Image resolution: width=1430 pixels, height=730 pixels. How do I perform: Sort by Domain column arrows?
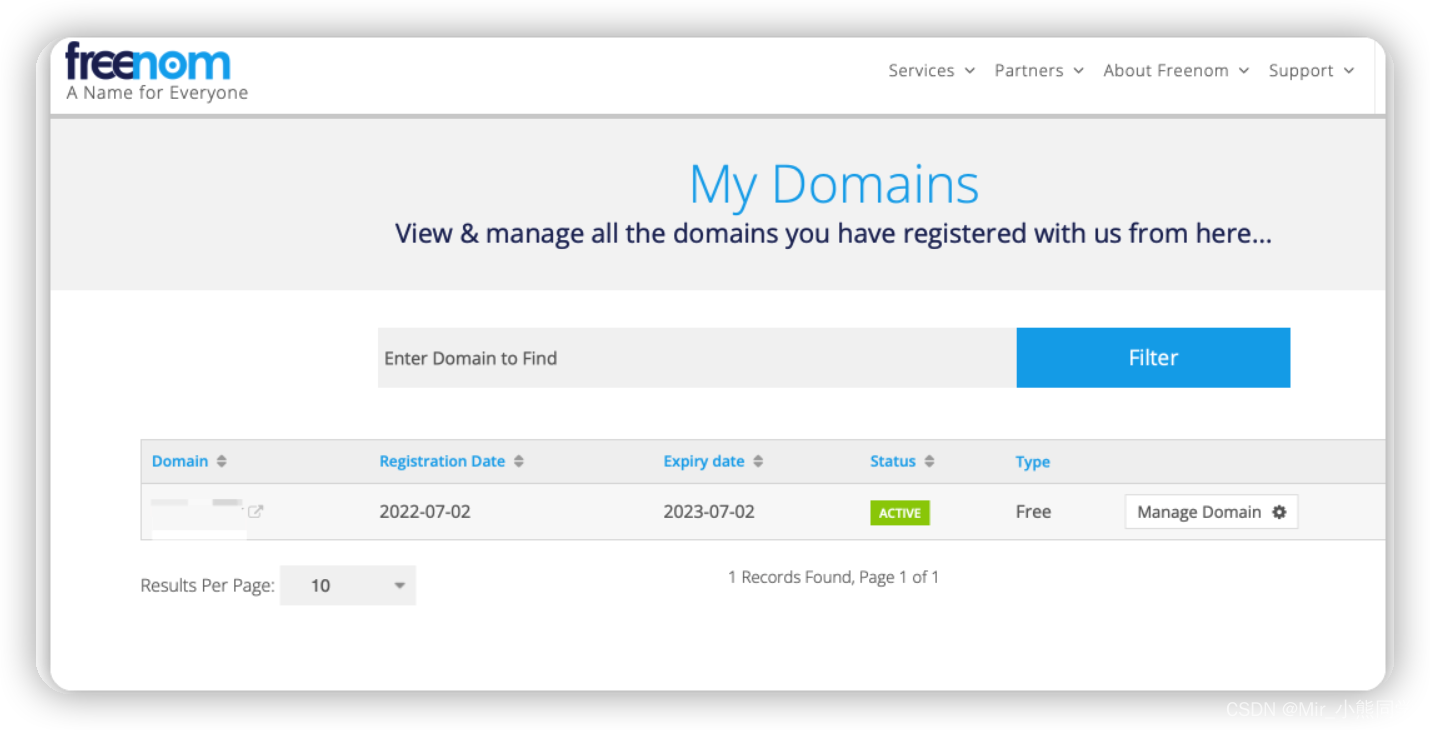coord(222,461)
